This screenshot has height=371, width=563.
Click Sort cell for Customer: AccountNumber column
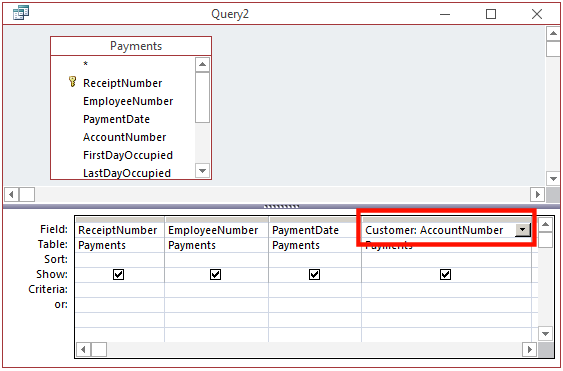click(447, 260)
